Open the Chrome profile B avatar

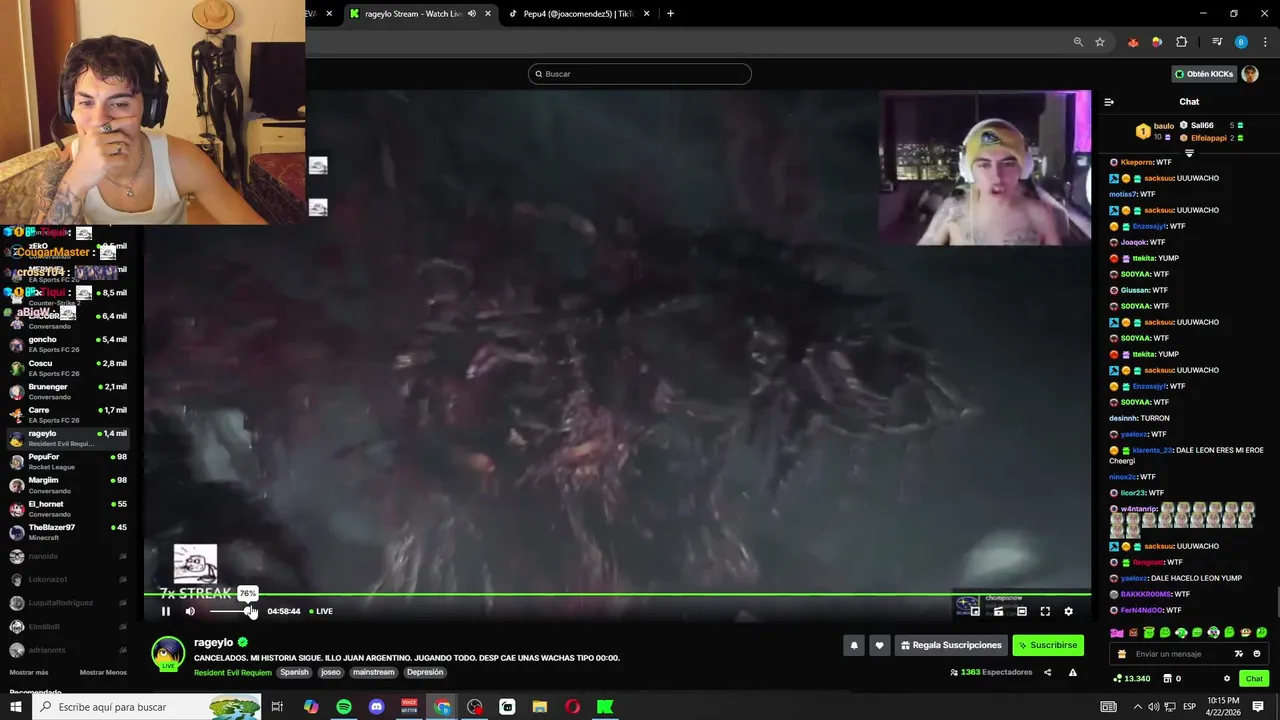(1241, 42)
